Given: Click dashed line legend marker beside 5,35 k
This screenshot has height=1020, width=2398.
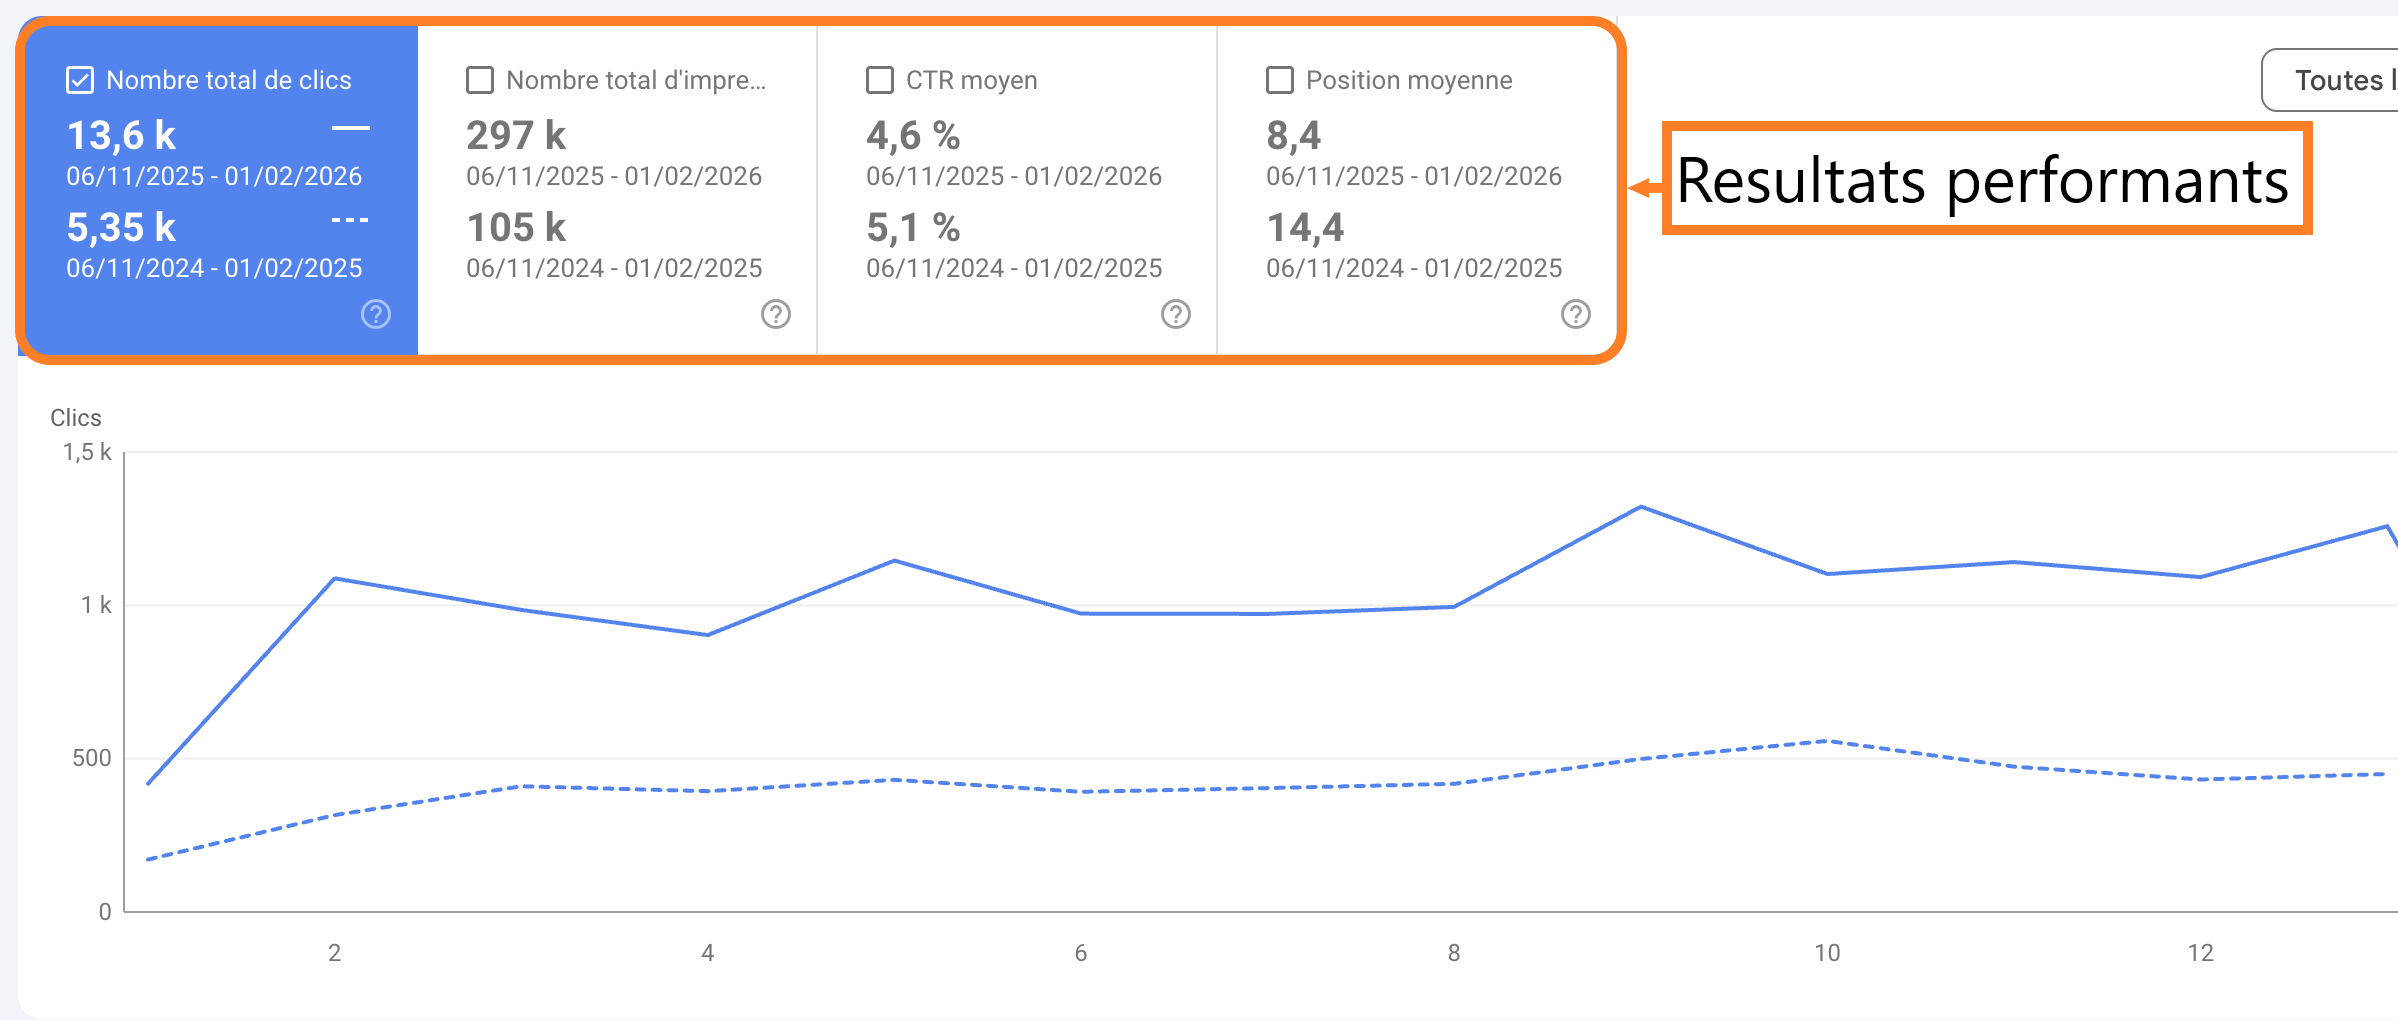Looking at the screenshot, I should coord(350,220).
